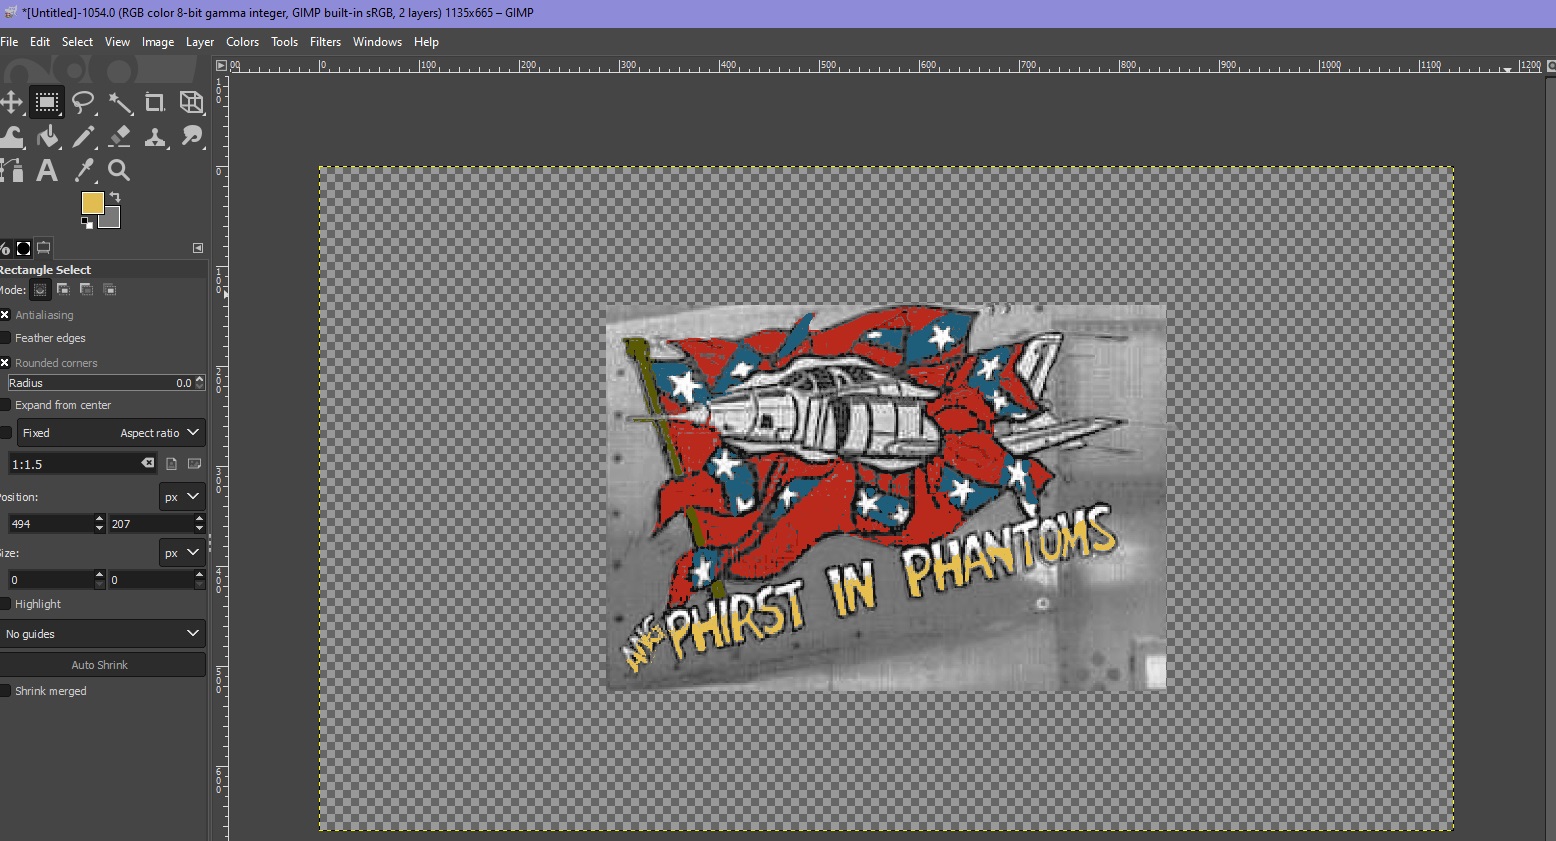Toggle the Antialiasing checkbox

coord(5,315)
